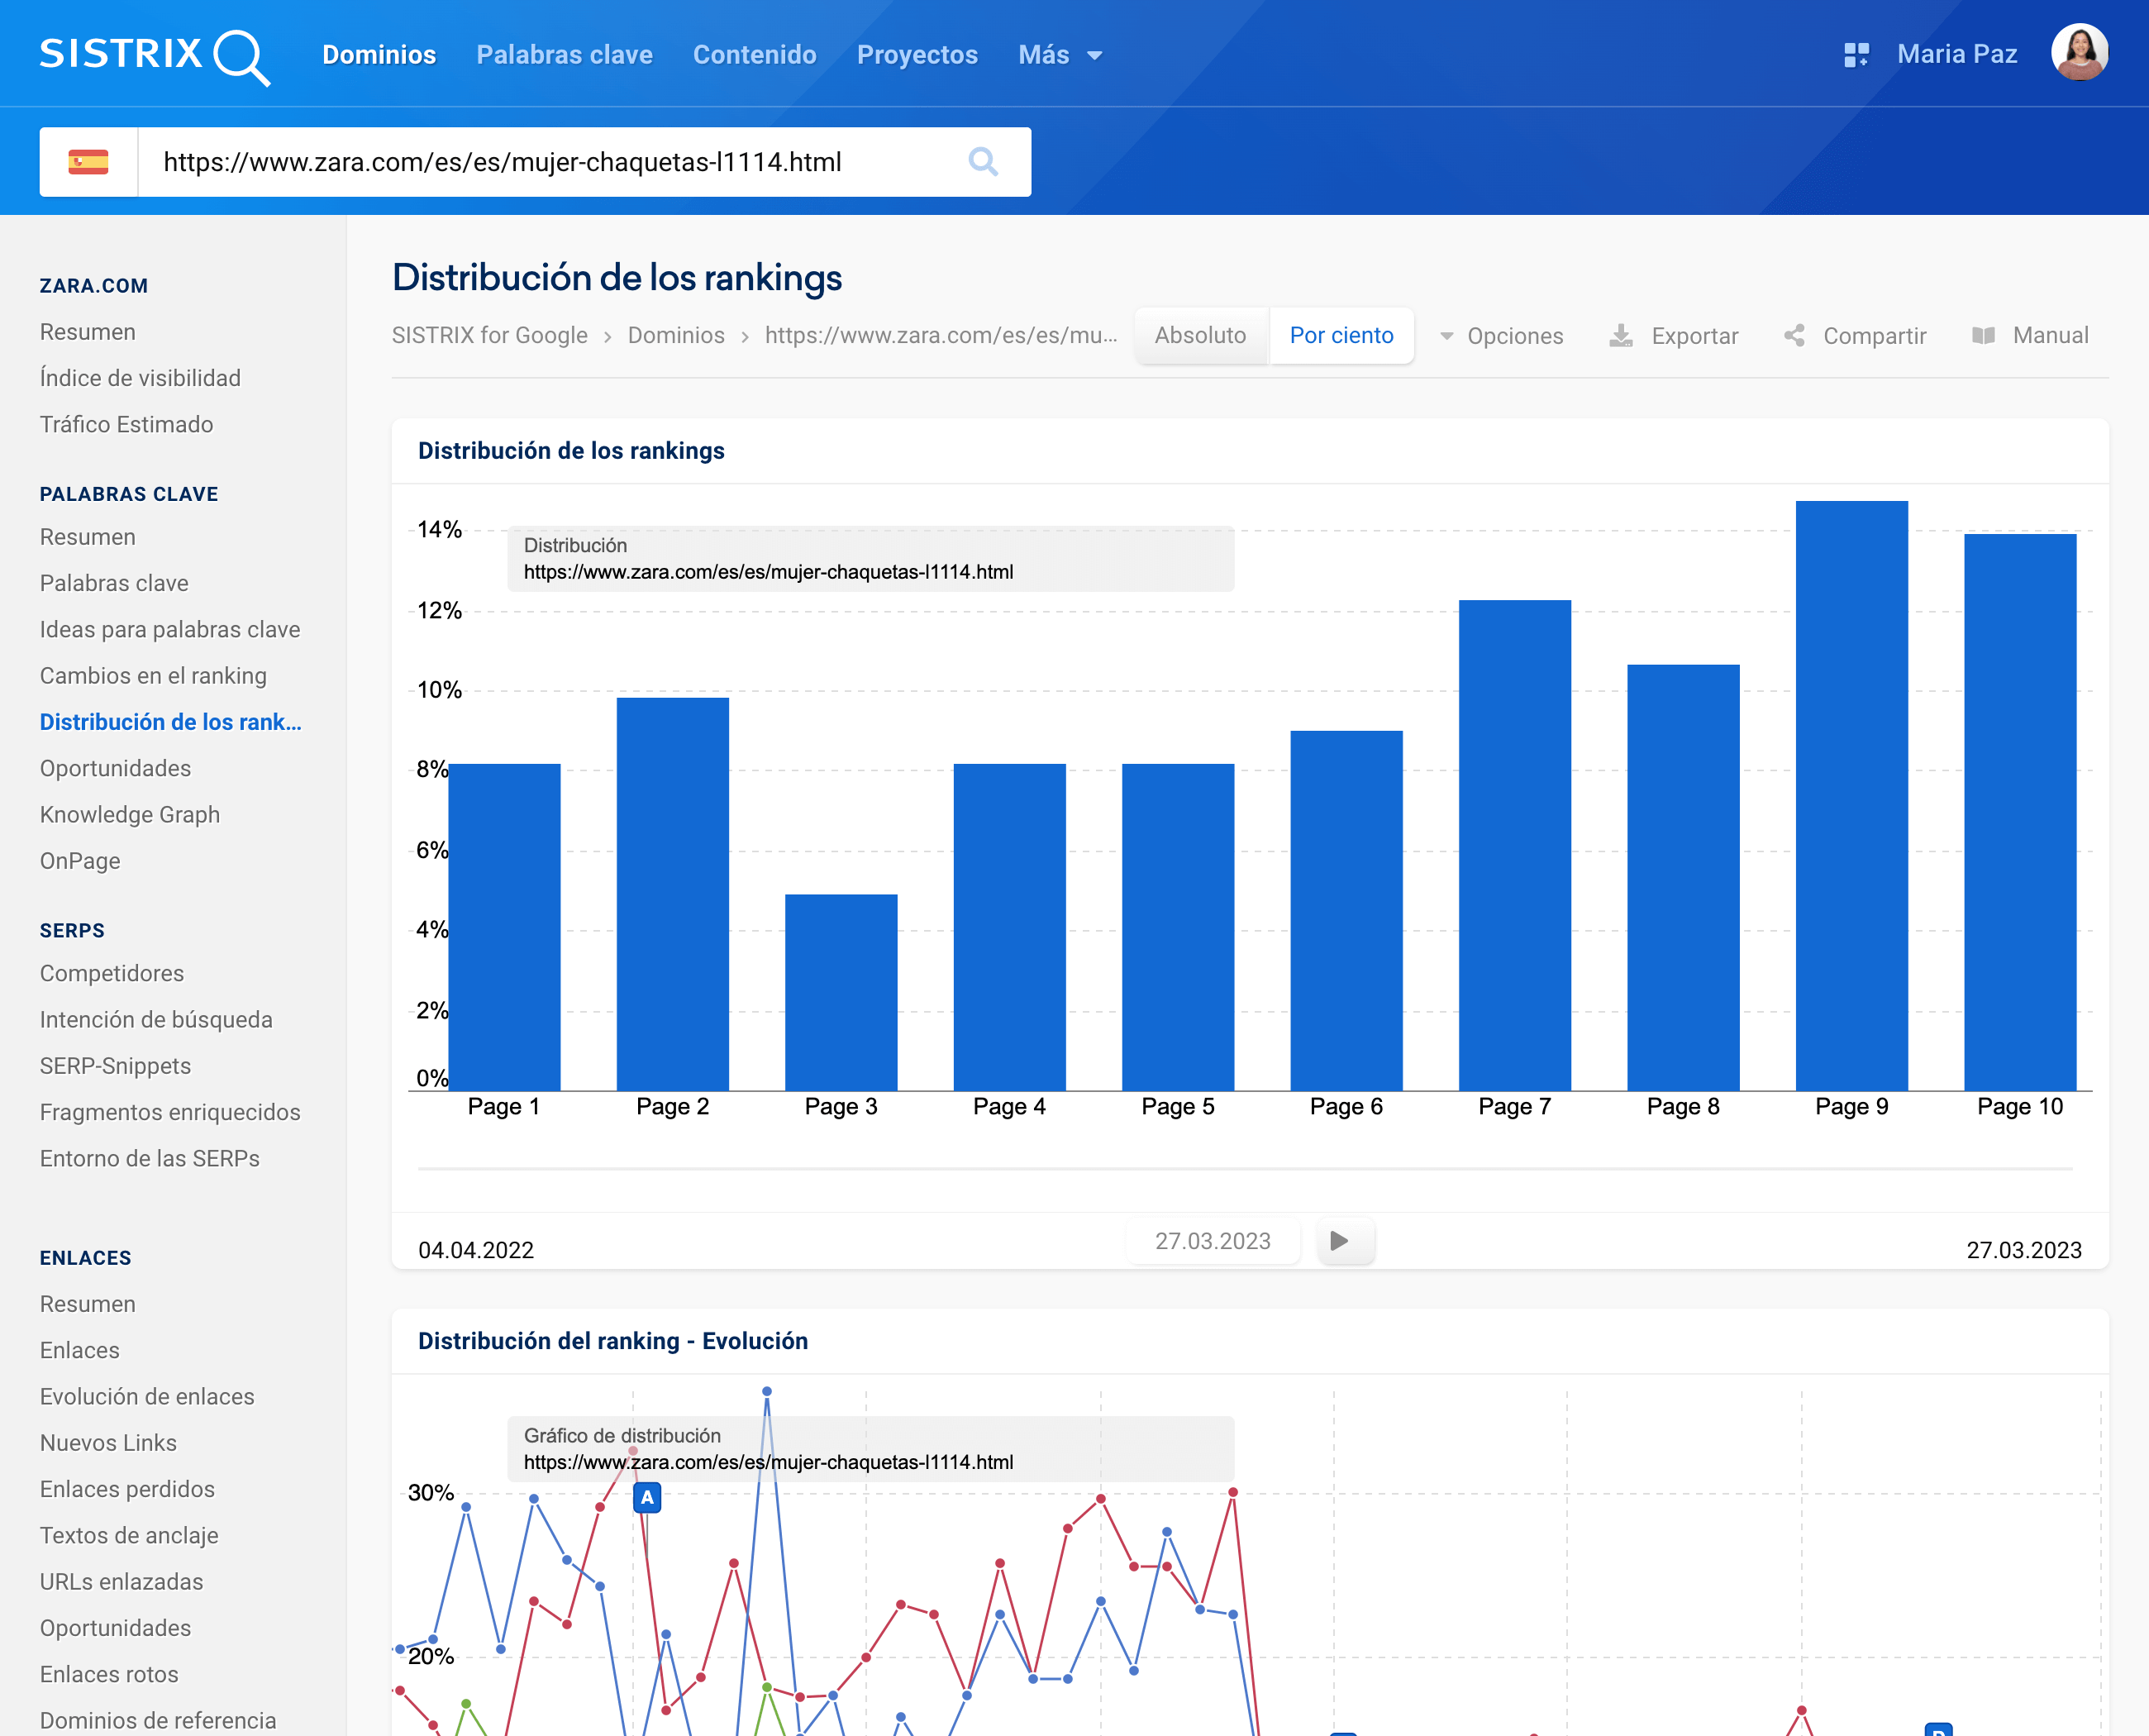The width and height of the screenshot is (2149, 1736).
Task: Open Cambios en el ranking sidebar link
Action: 153,676
